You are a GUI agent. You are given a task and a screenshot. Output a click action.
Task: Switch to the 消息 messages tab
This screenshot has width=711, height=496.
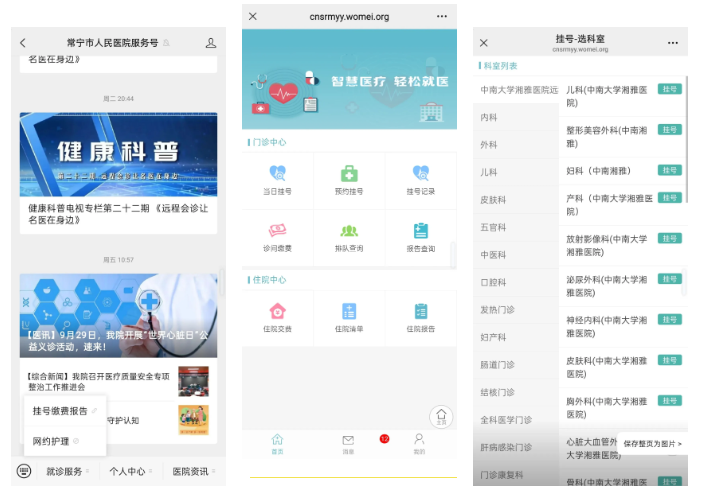[x=348, y=443]
